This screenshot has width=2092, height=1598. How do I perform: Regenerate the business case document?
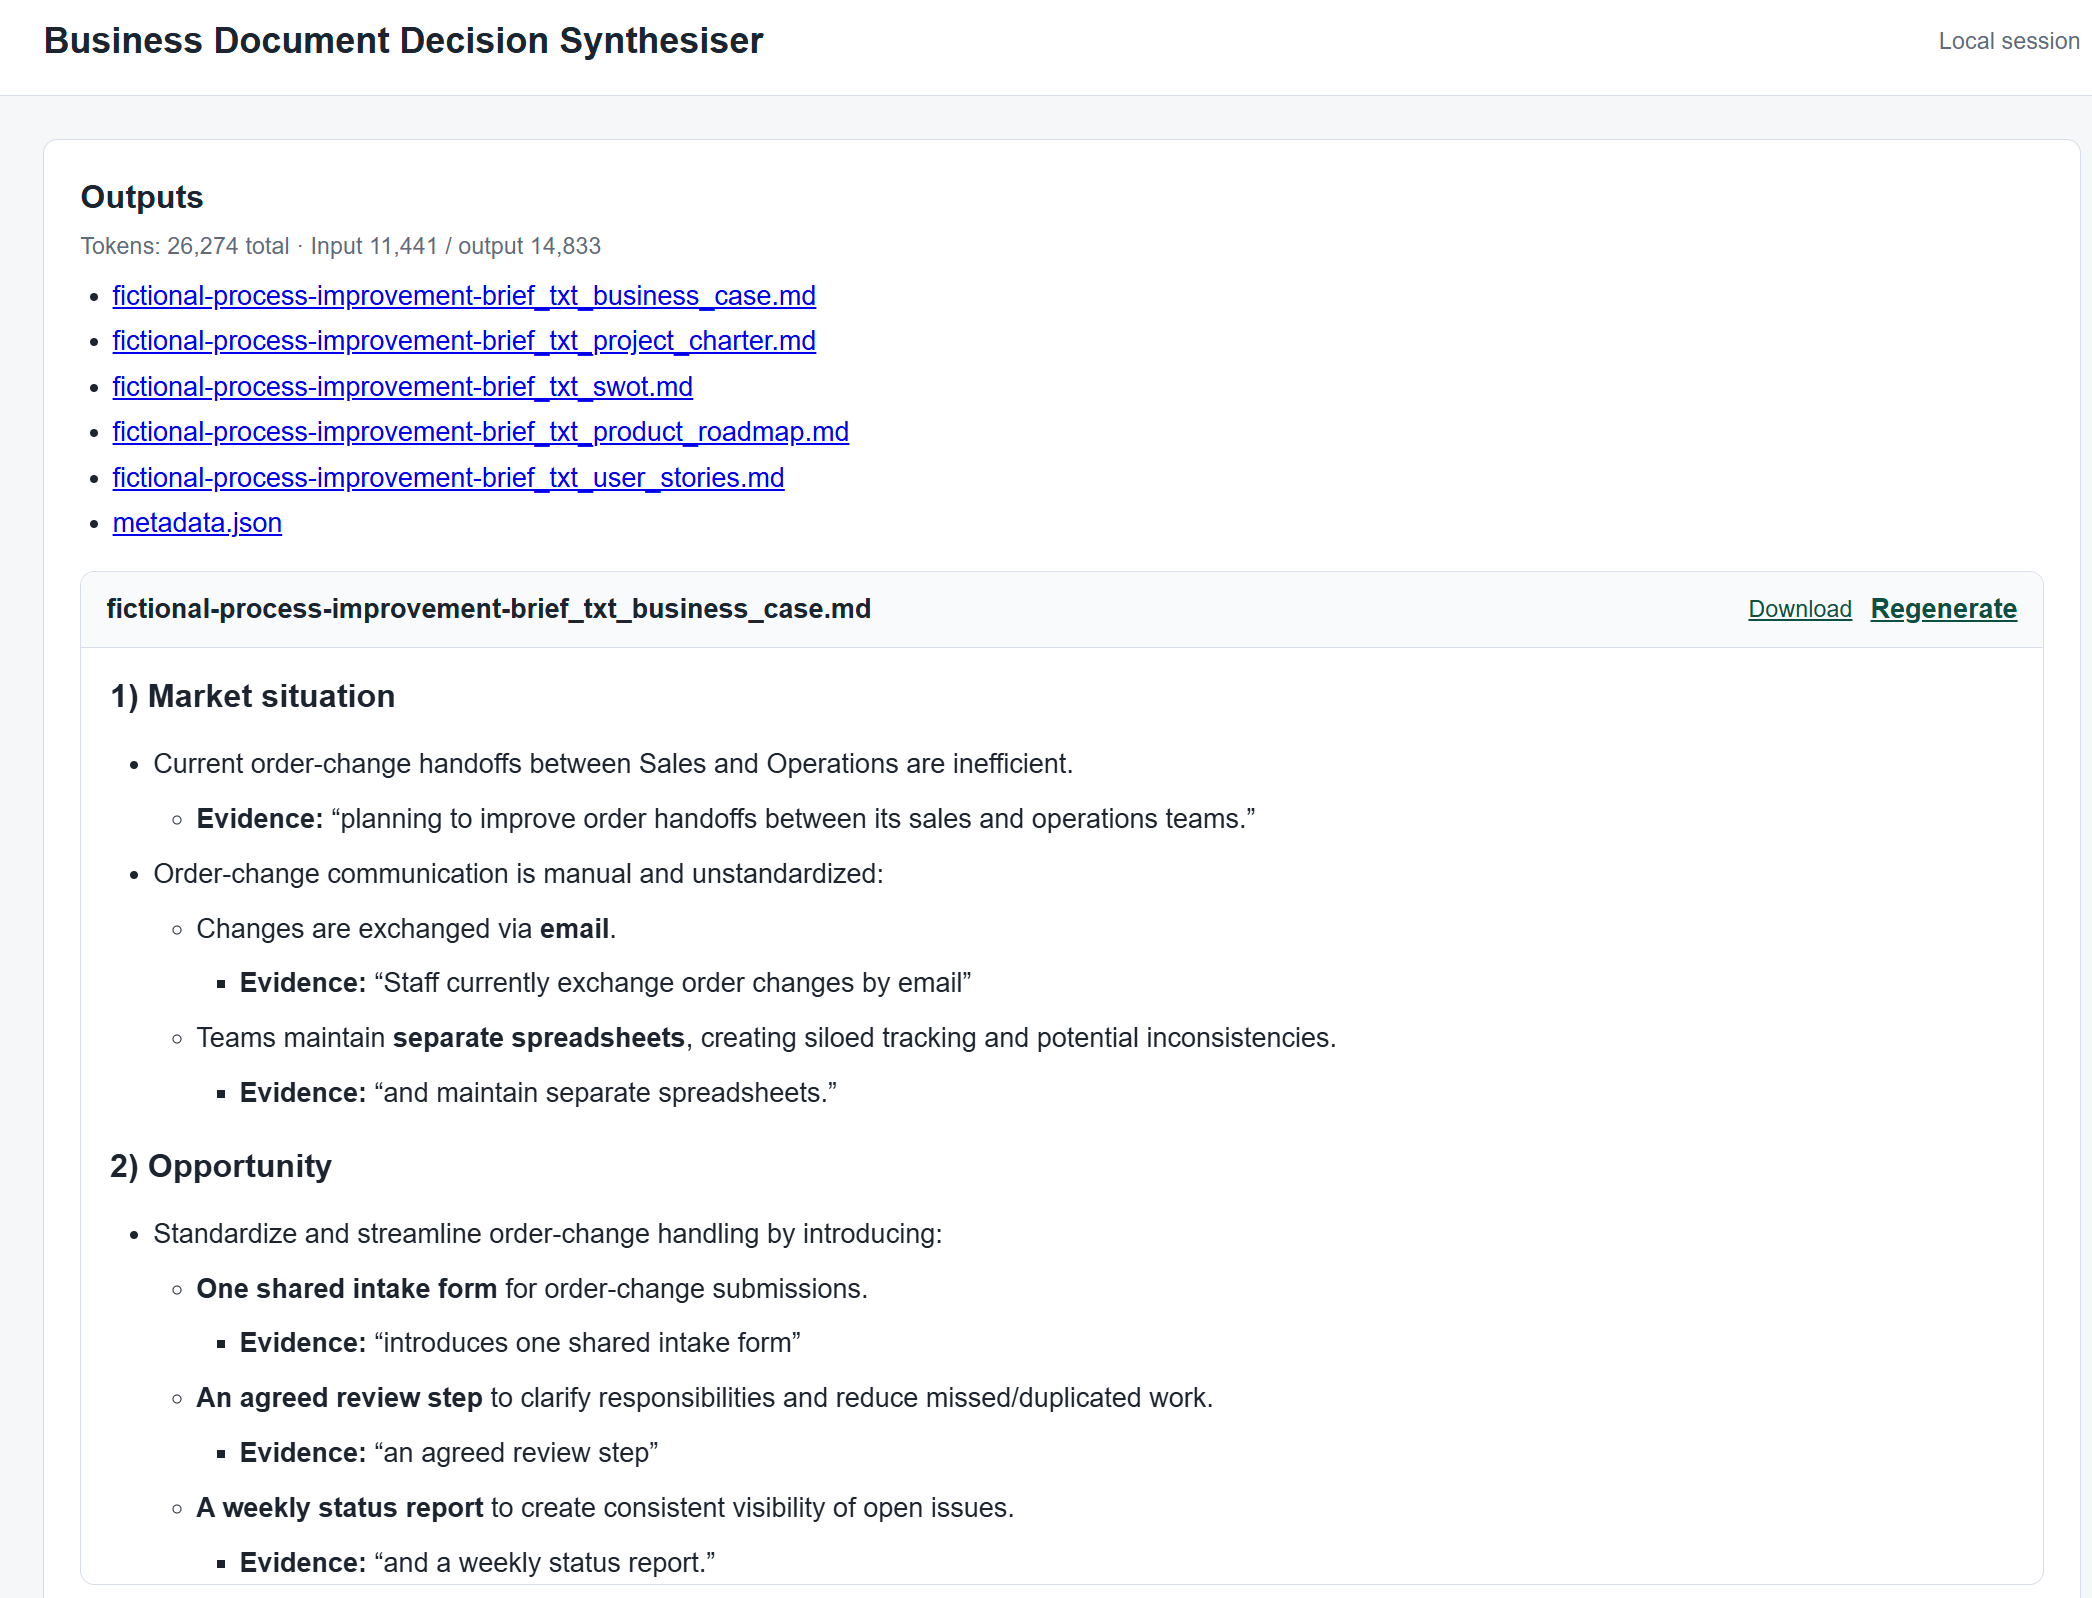coord(1943,609)
